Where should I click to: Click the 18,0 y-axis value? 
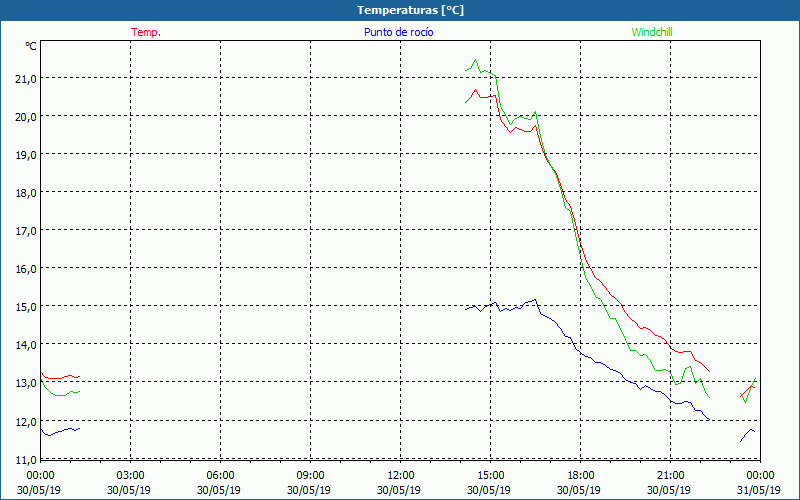pos(26,193)
